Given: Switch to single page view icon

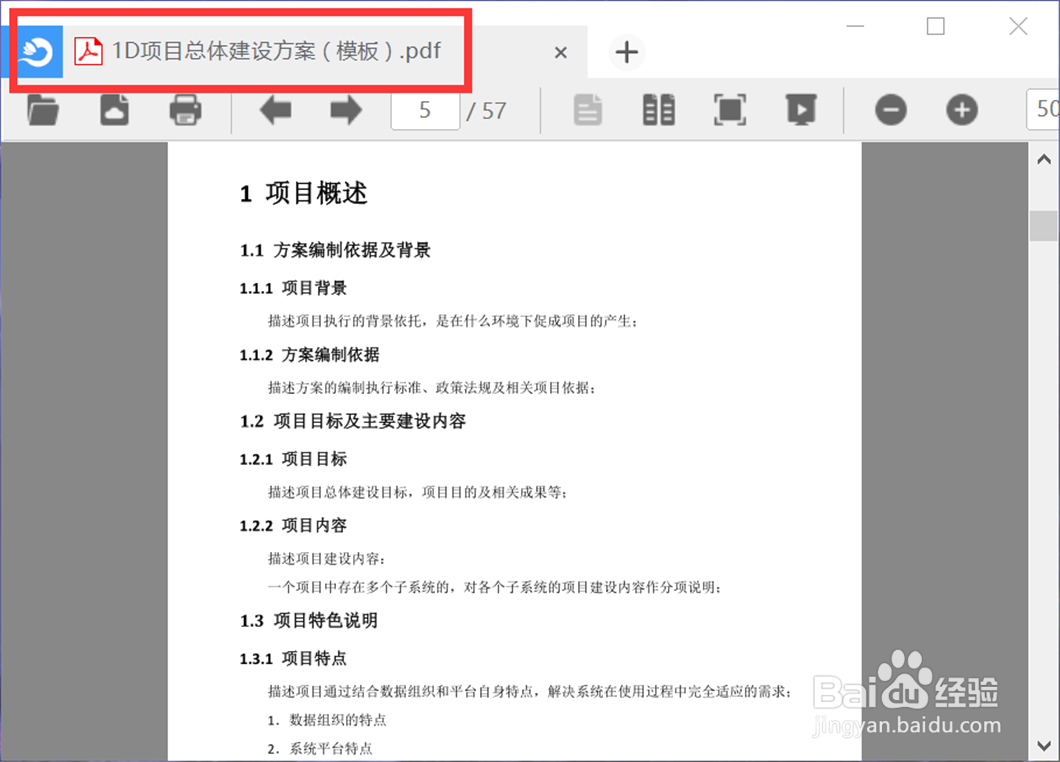Looking at the screenshot, I should pos(588,110).
